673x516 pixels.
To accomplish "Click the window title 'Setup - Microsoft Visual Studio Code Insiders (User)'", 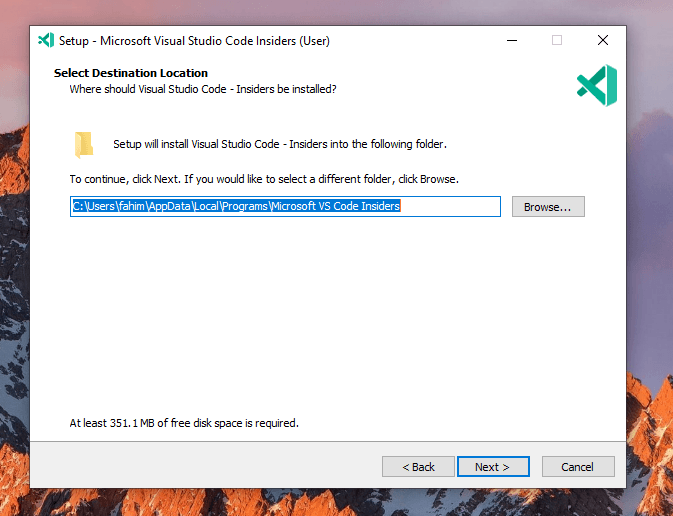I will [x=194, y=41].
